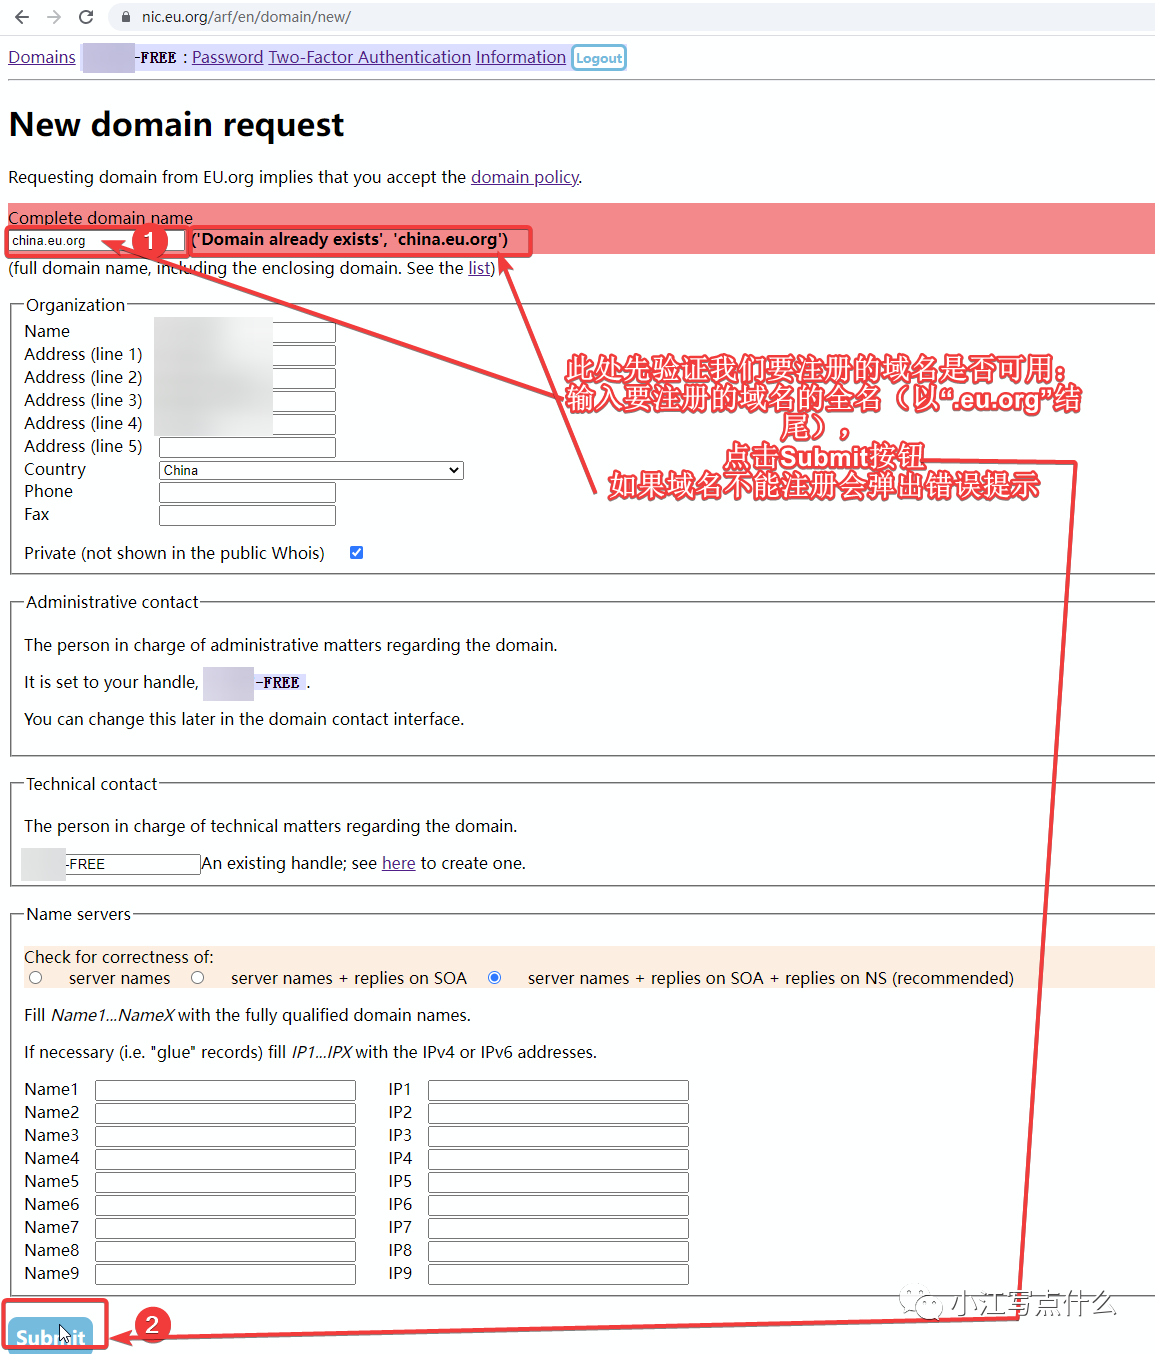The height and width of the screenshot is (1354, 1155).
Task: Click the IP7 address field
Action: point(558,1228)
